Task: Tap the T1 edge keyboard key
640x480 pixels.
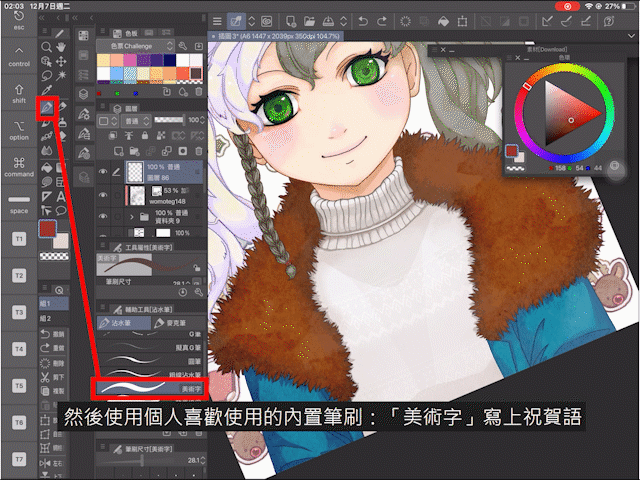Action: (x=19, y=239)
